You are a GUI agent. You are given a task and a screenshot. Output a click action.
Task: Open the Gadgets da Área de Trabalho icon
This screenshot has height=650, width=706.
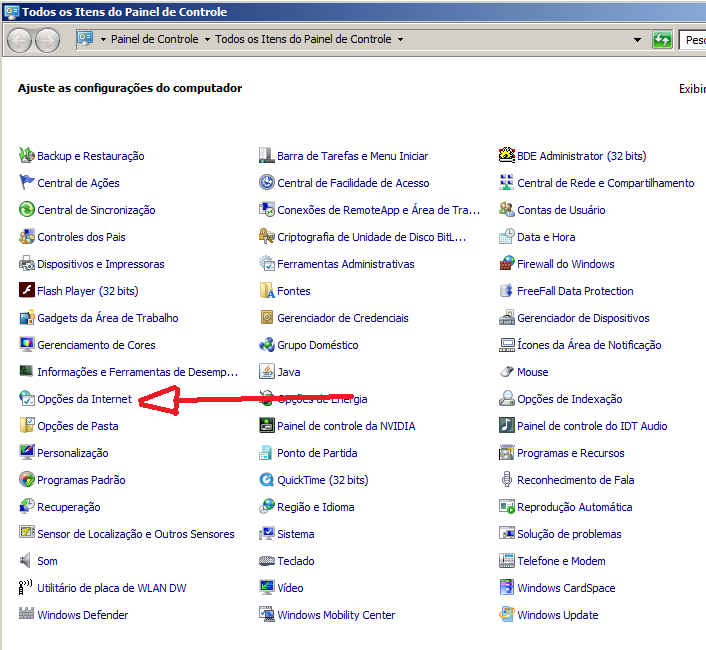click(27, 317)
